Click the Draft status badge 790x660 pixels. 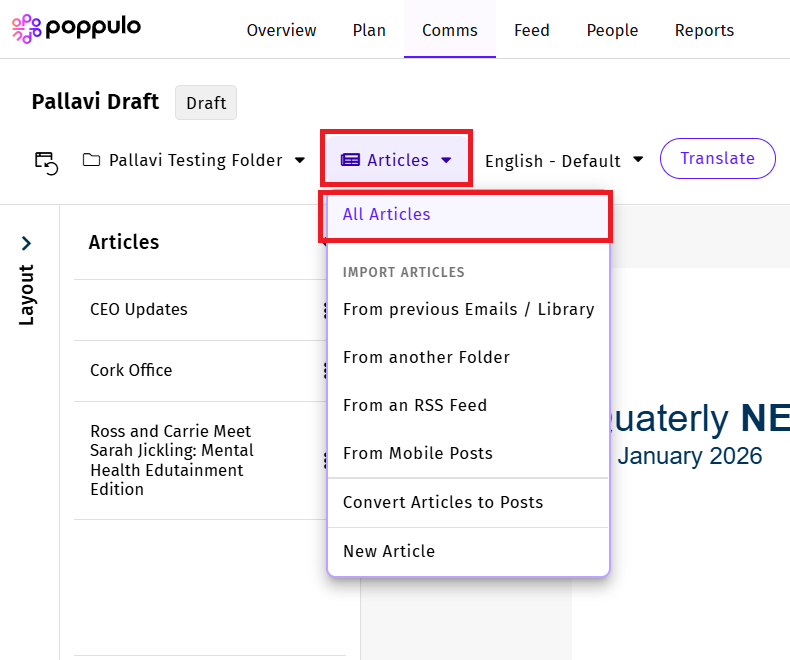pos(206,103)
